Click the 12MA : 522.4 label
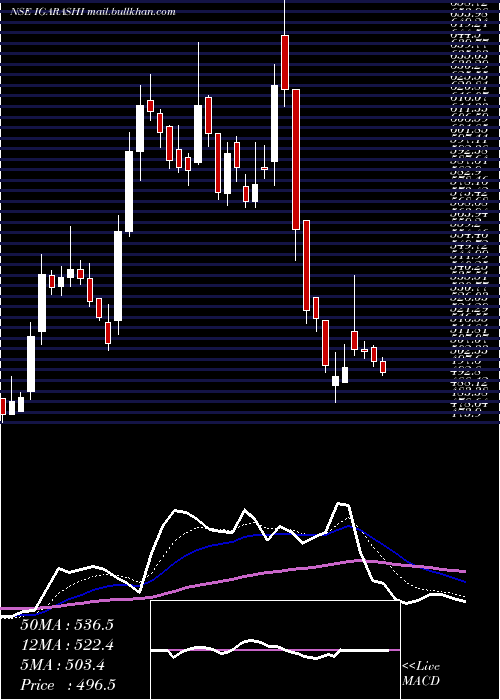 tap(67, 645)
